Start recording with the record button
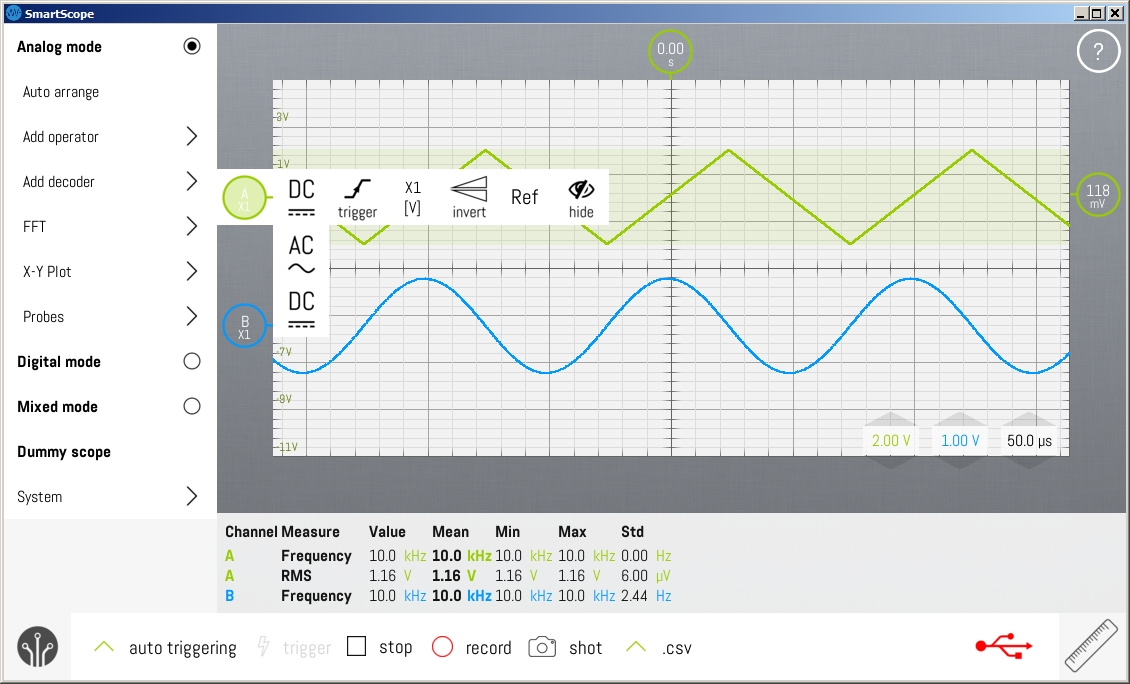Image resolution: width=1130 pixels, height=684 pixels. [442, 647]
